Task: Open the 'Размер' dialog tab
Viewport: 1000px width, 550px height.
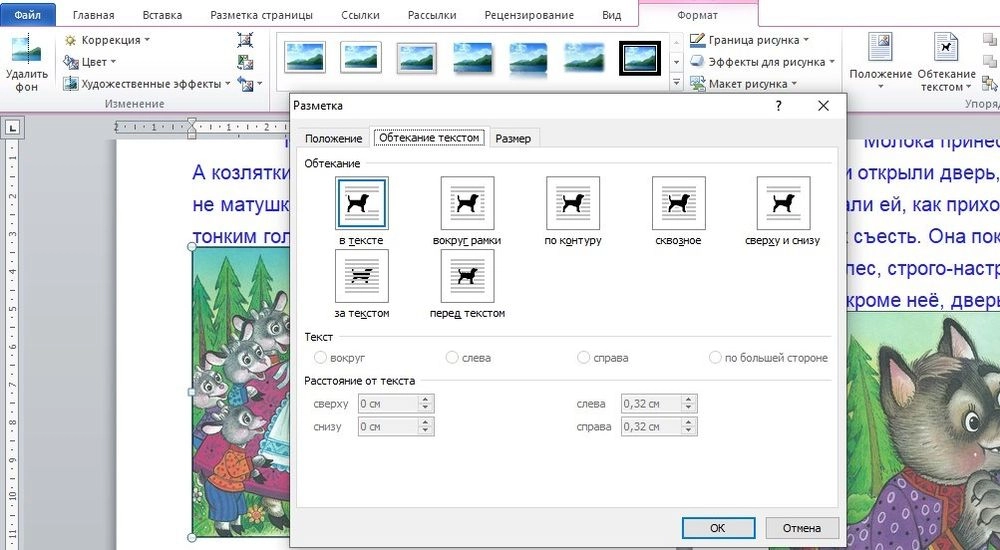Action: (x=513, y=138)
